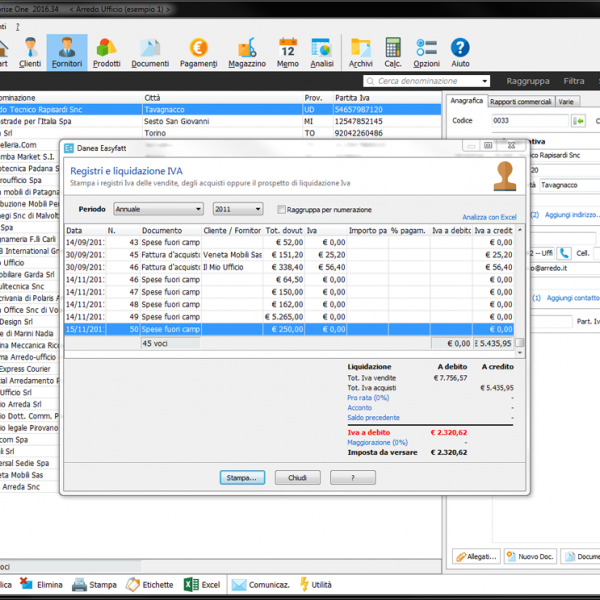Click the scroll down arrow of IVA table
Image resolution: width=600 pixels, height=600 pixels.
pyautogui.click(x=520, y=352)
